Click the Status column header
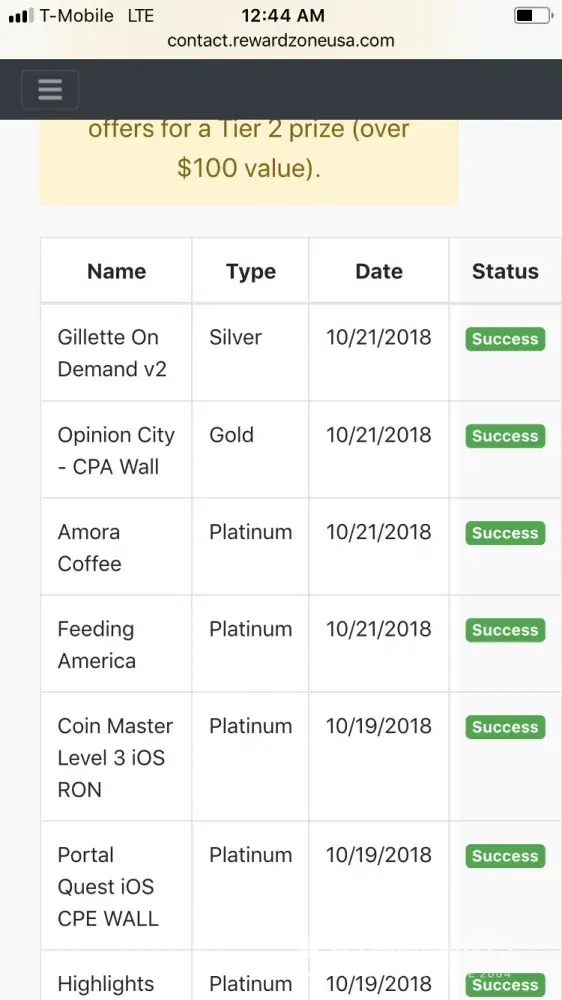The width and height of the screenshot is (562, 1000). tap(505, 271)
